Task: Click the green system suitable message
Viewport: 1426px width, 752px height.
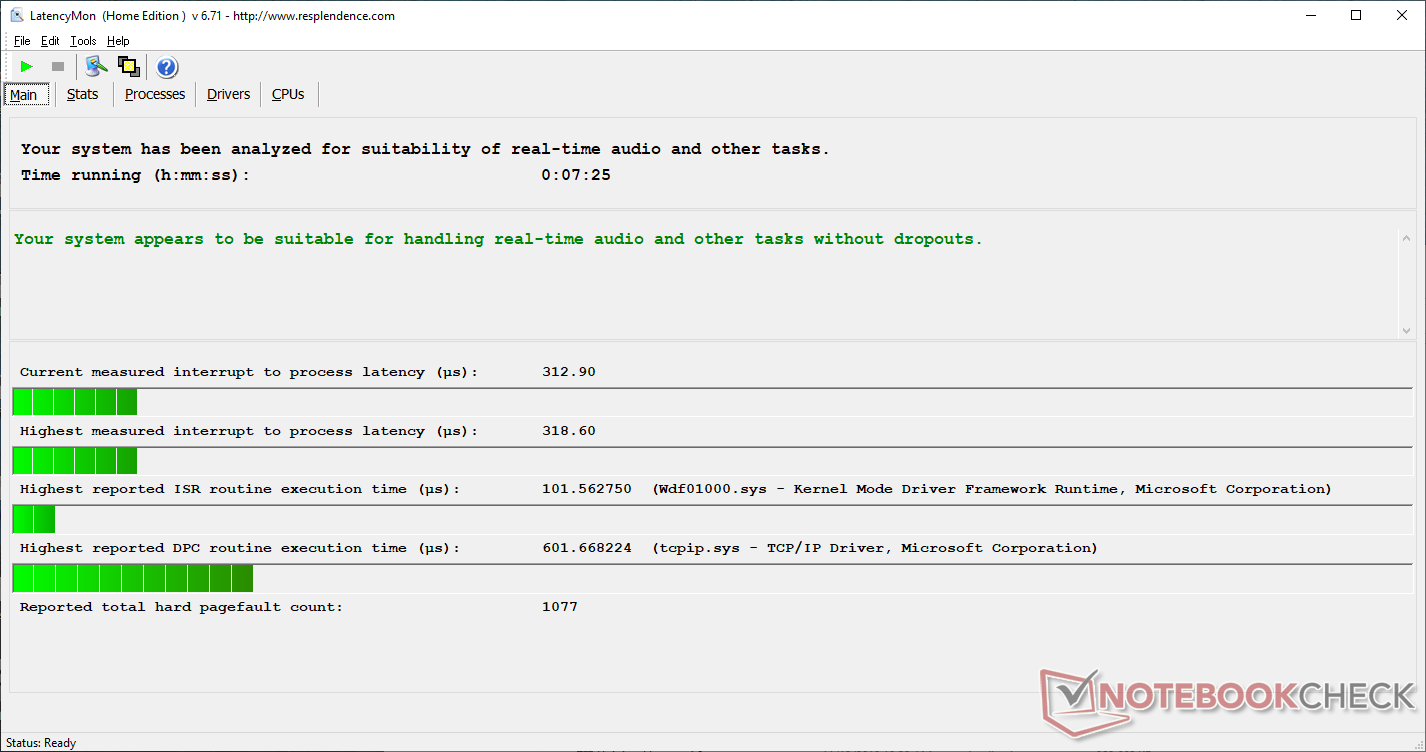Action: pyautogui.click(x=498, y=240)
